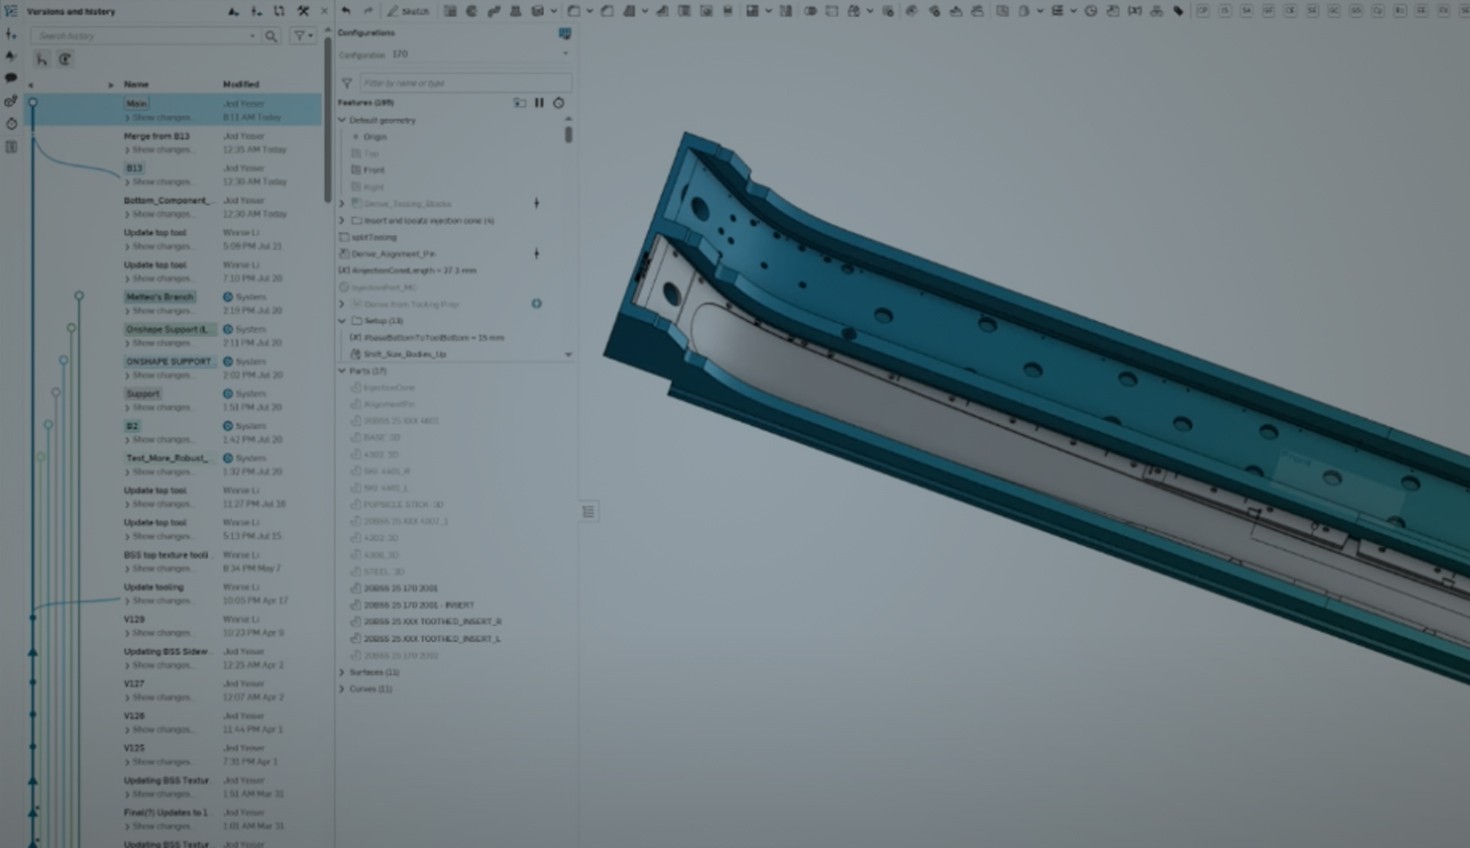Select the B13 branch row

click(134, 168)
